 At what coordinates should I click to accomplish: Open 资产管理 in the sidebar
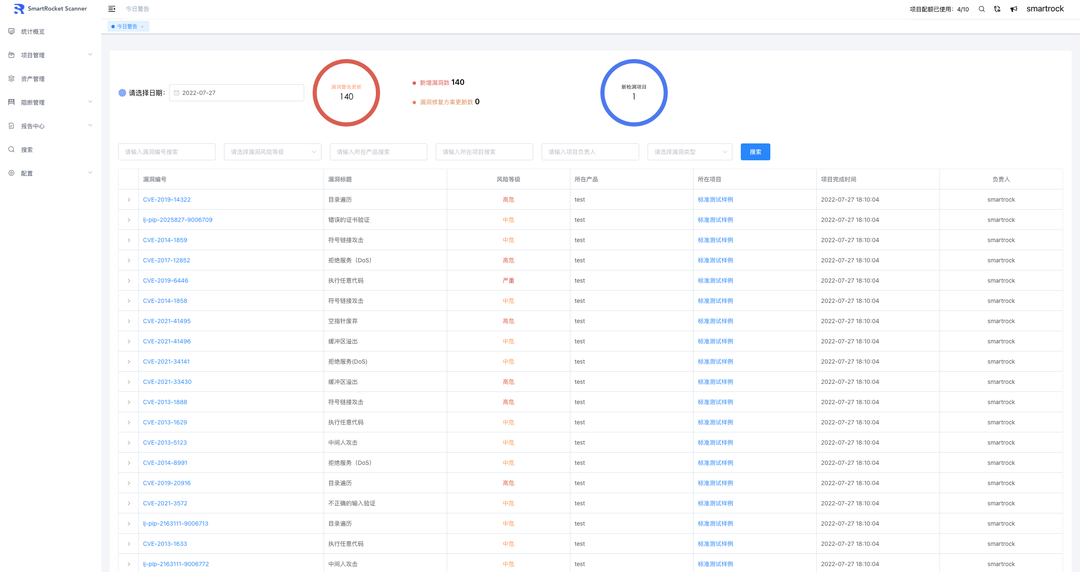click(33, 79)
